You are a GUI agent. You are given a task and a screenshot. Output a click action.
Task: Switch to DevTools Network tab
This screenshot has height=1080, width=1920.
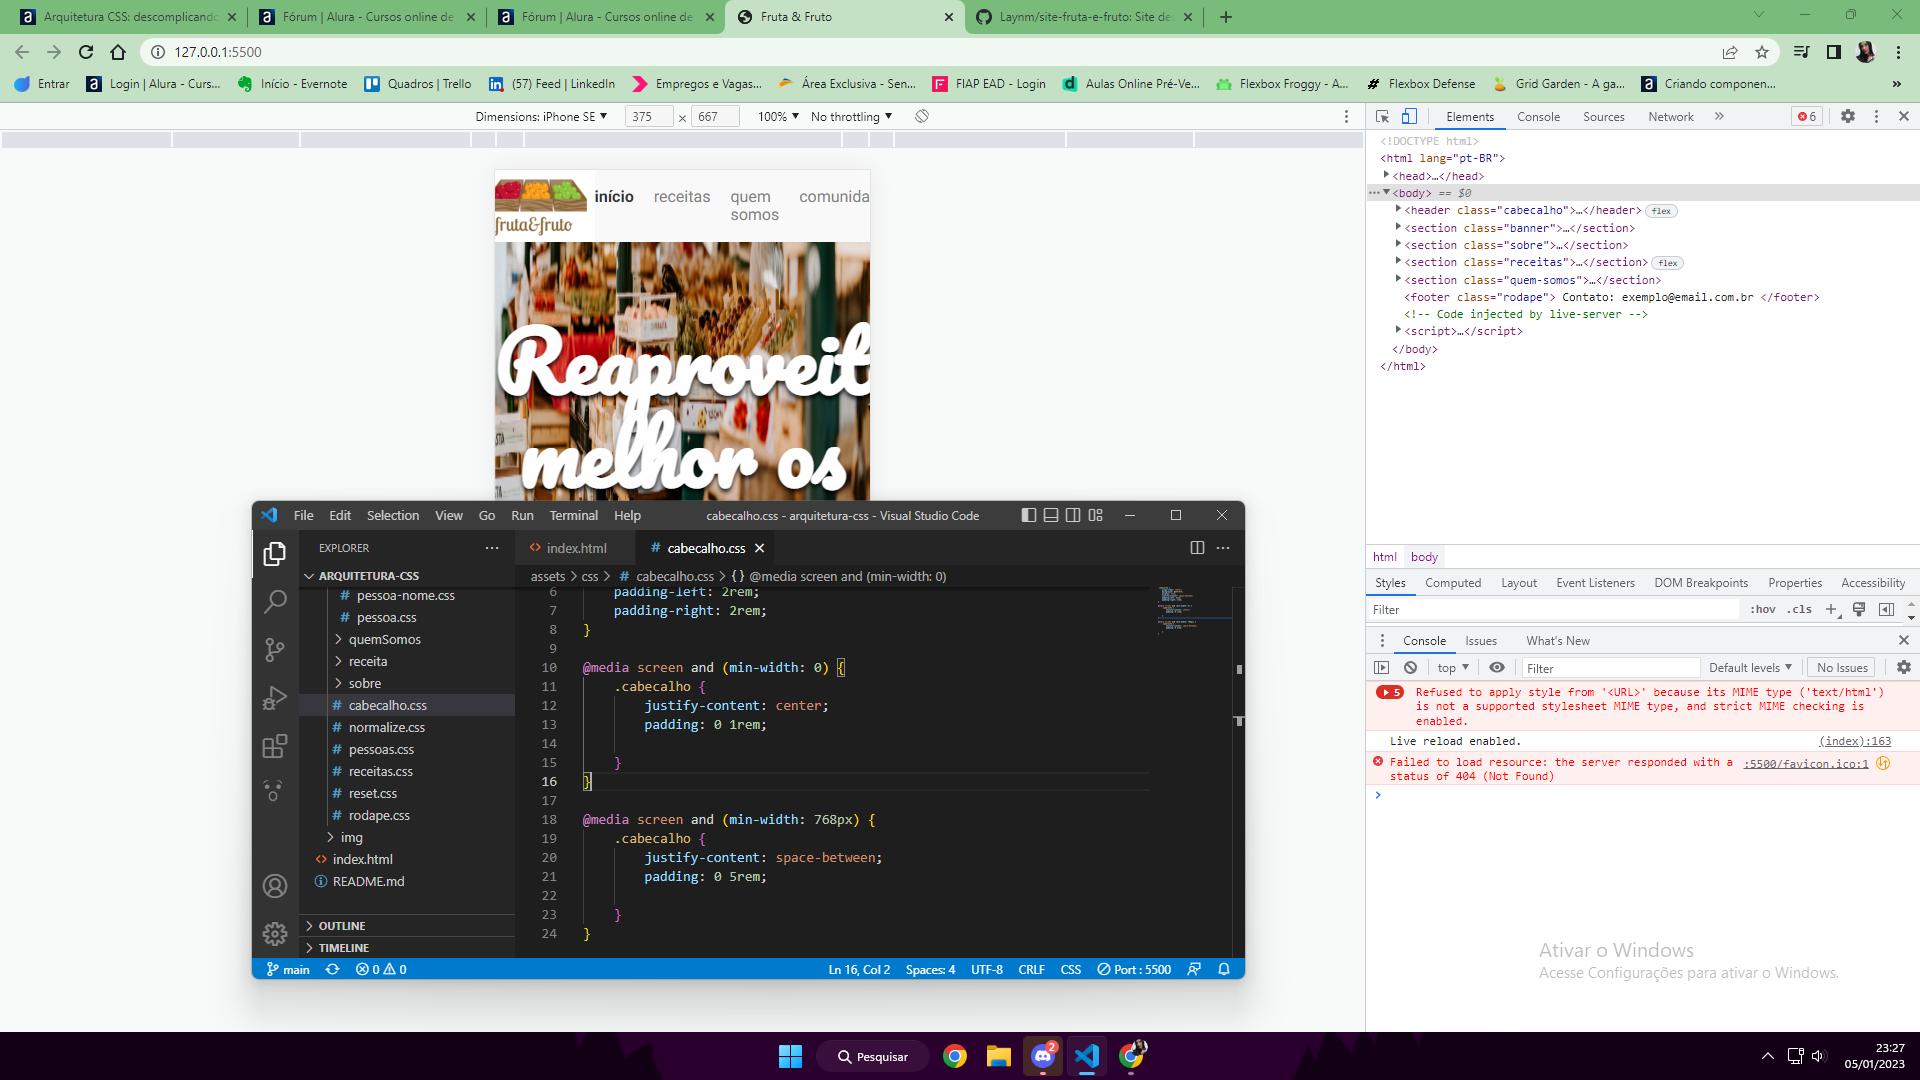(x=1670, y=117)
